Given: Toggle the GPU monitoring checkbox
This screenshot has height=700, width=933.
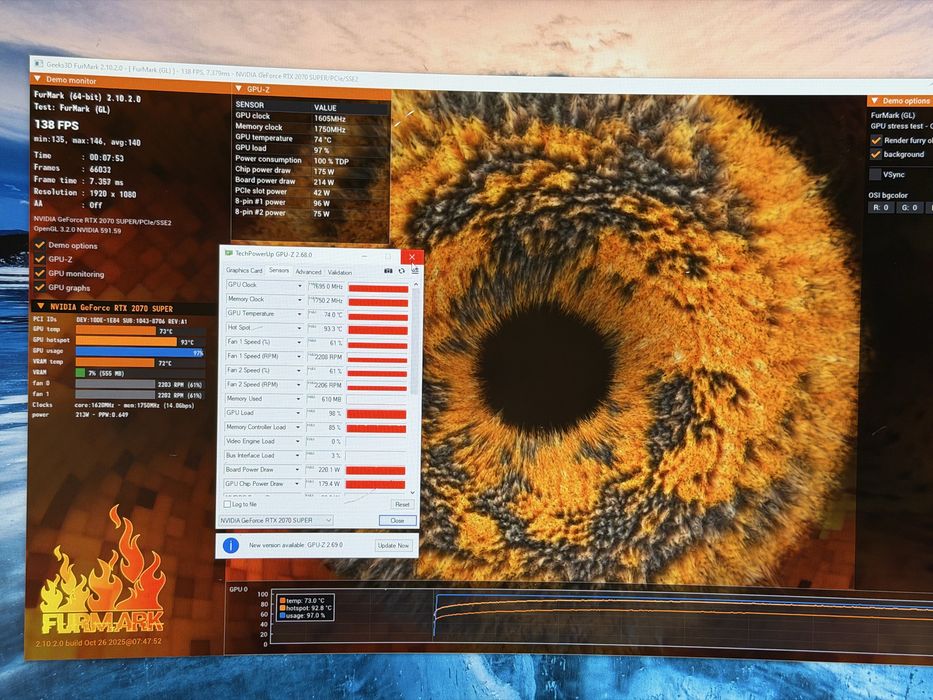Looking at the screenshot, I should pyautogui.click(x=40, y=273).
